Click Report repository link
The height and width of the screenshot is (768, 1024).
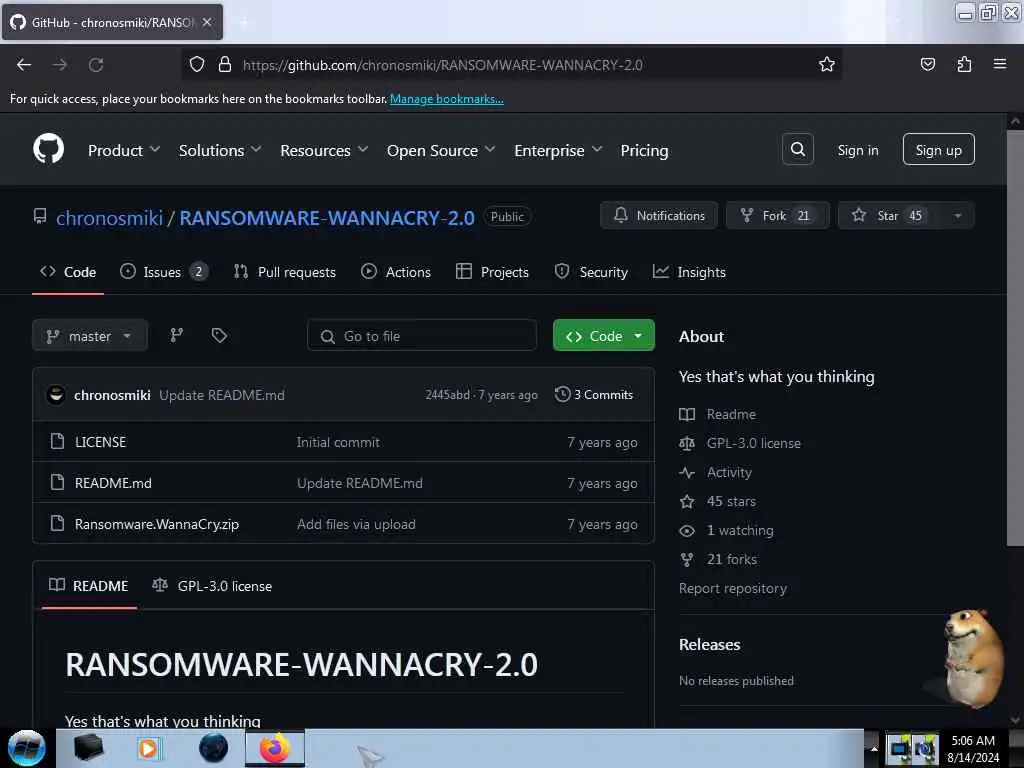tap(733, 588)
